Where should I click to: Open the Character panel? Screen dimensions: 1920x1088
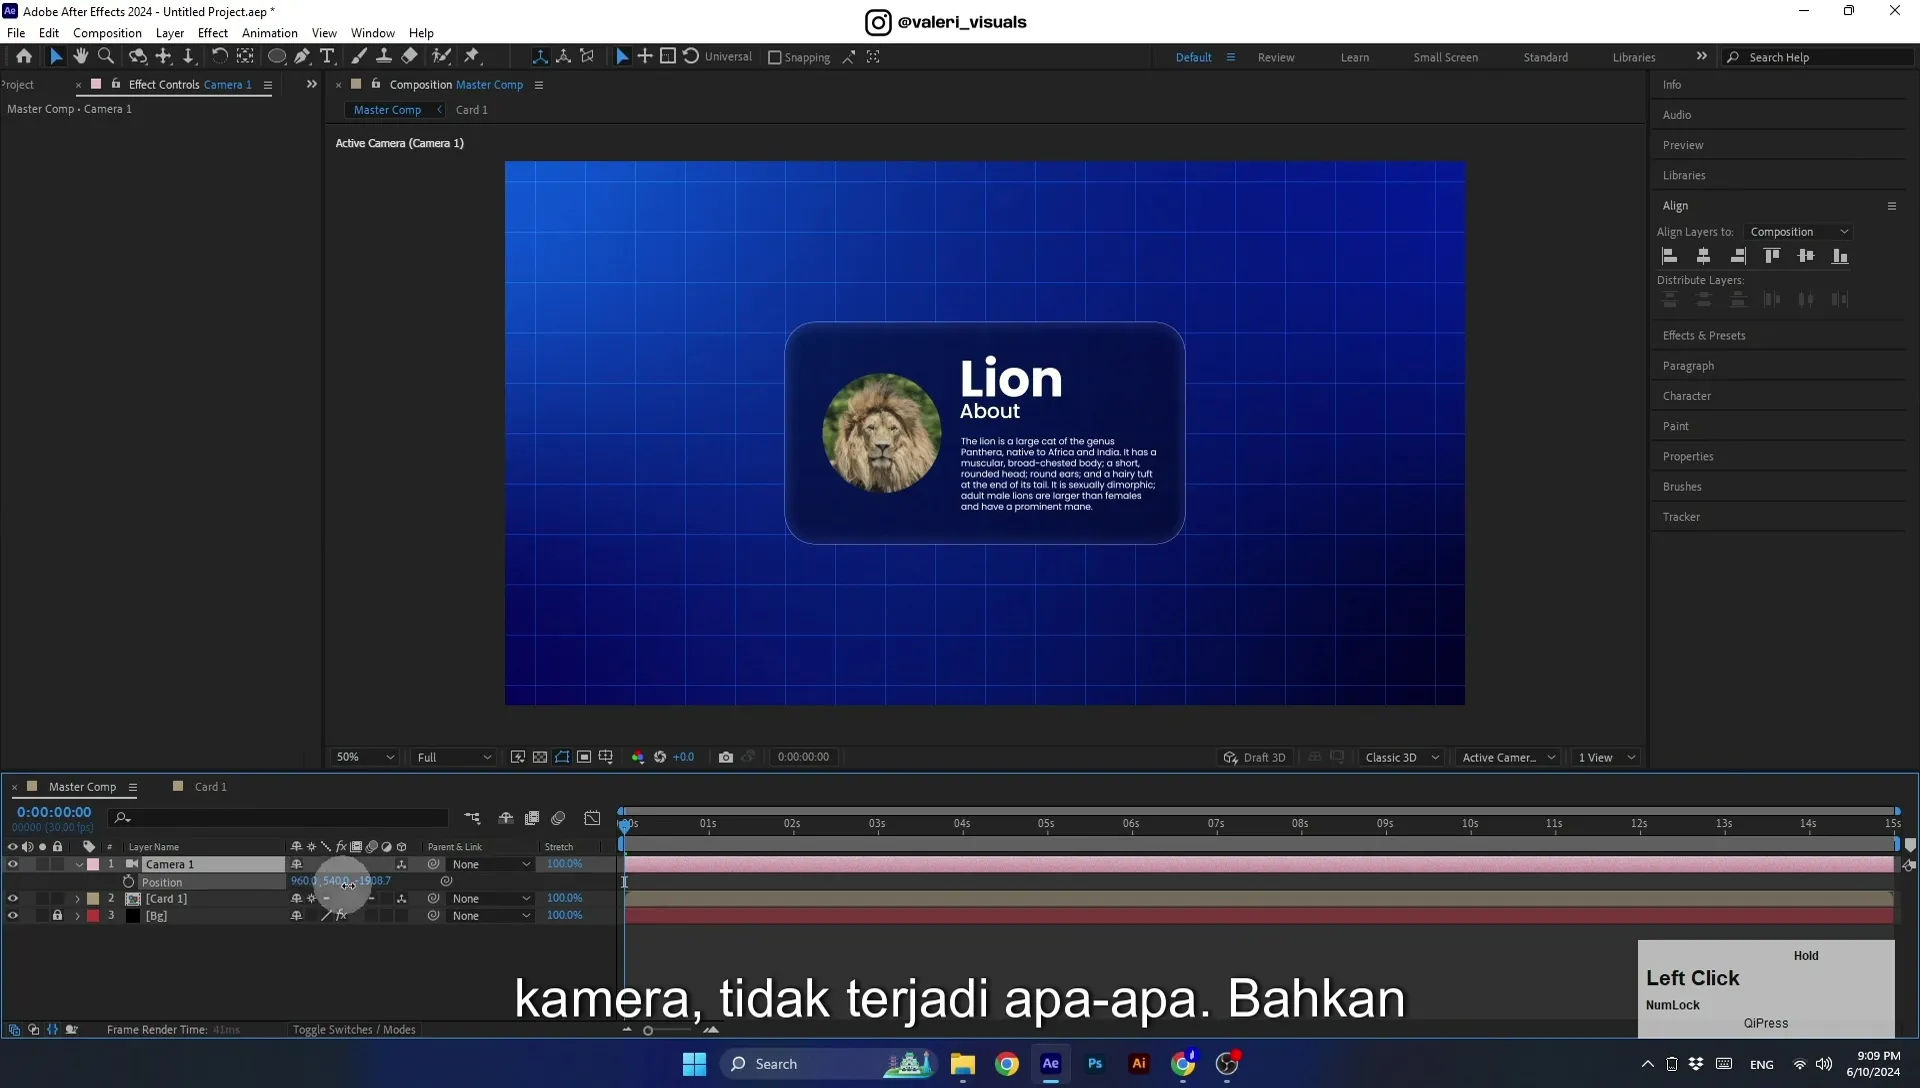(1687, 396)
